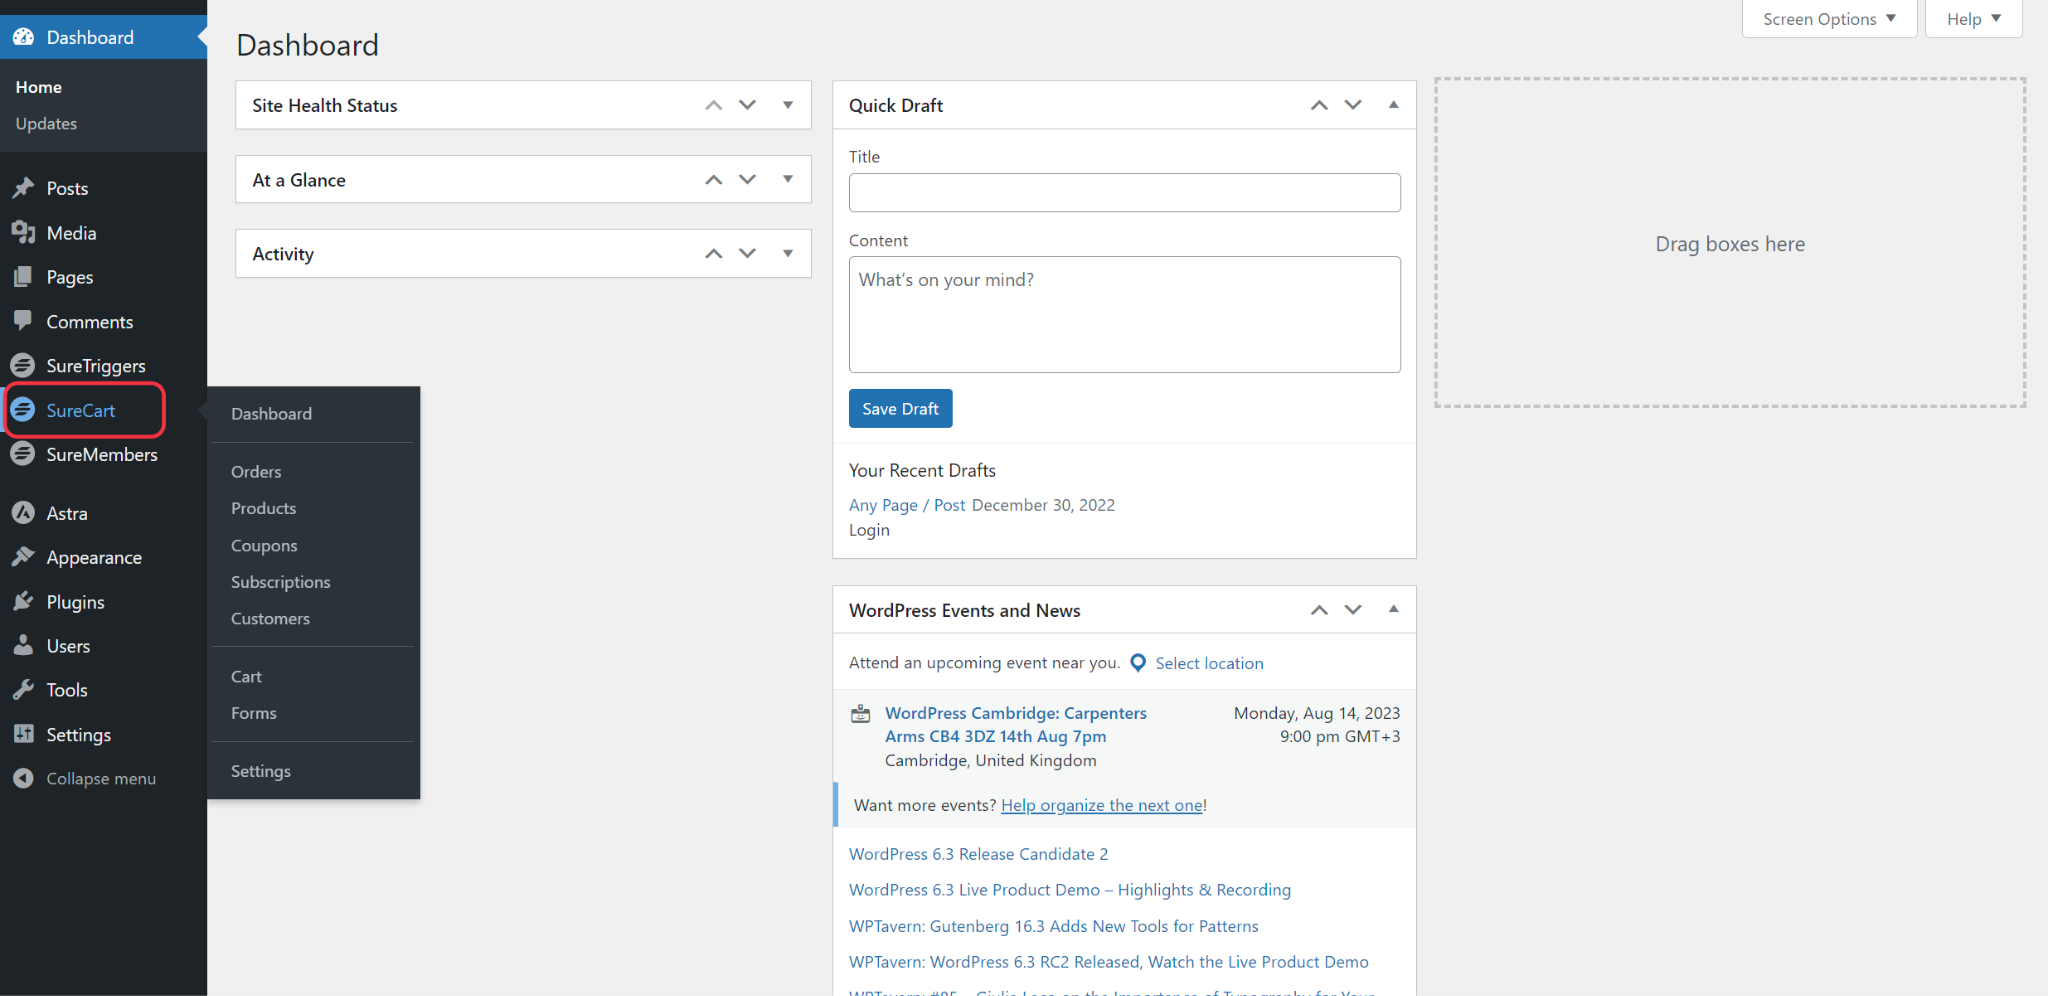Open the WordPress 6.3 Release Candidate 2 link
This screenshot has height=996, width=2048.
point(978,853)
